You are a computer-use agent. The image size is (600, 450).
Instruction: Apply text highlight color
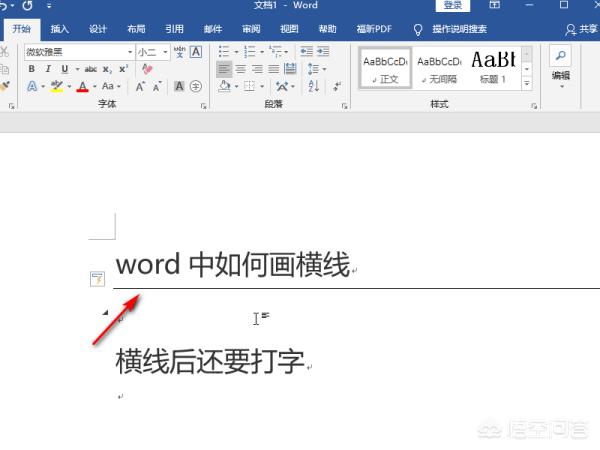[x=57, y=86]
